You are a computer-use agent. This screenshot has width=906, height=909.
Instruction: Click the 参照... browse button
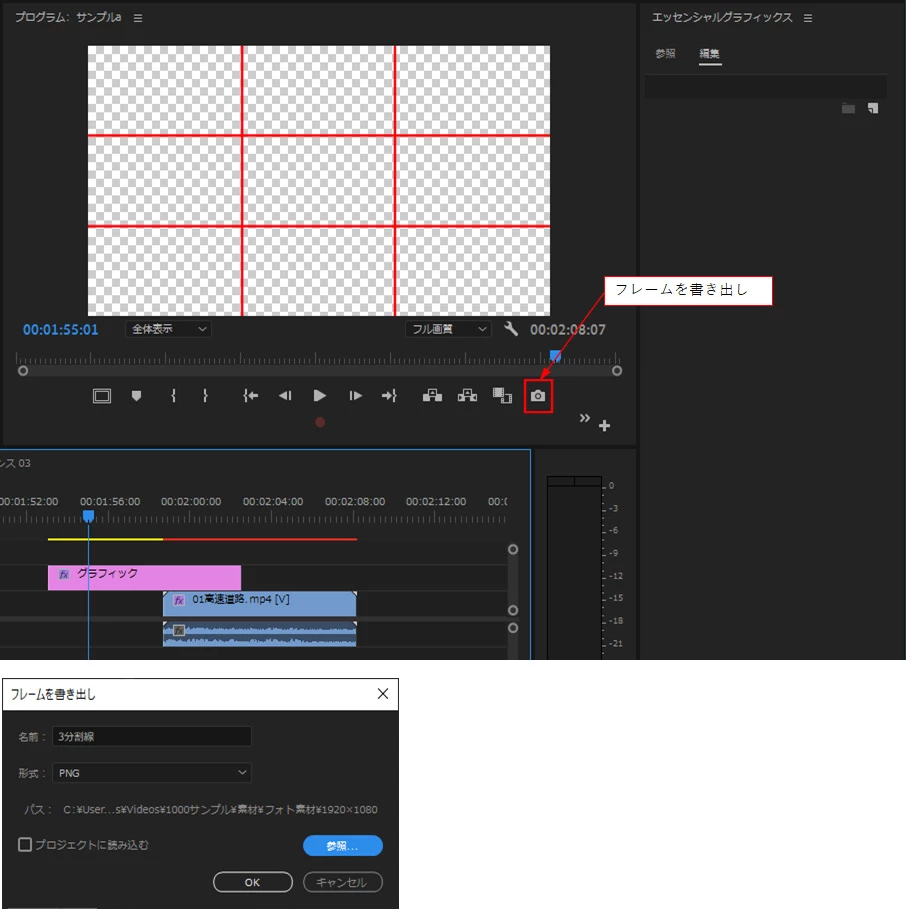pos(343,846)
